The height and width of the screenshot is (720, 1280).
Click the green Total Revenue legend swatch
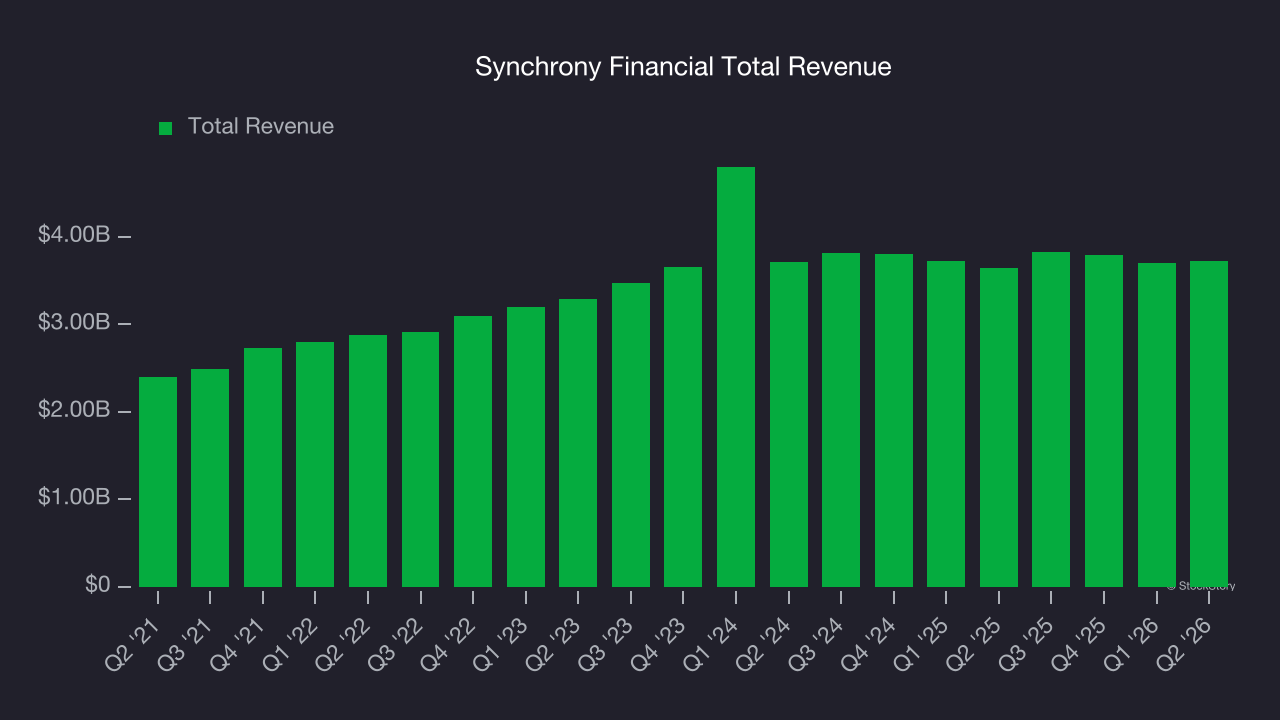point(166,128)
